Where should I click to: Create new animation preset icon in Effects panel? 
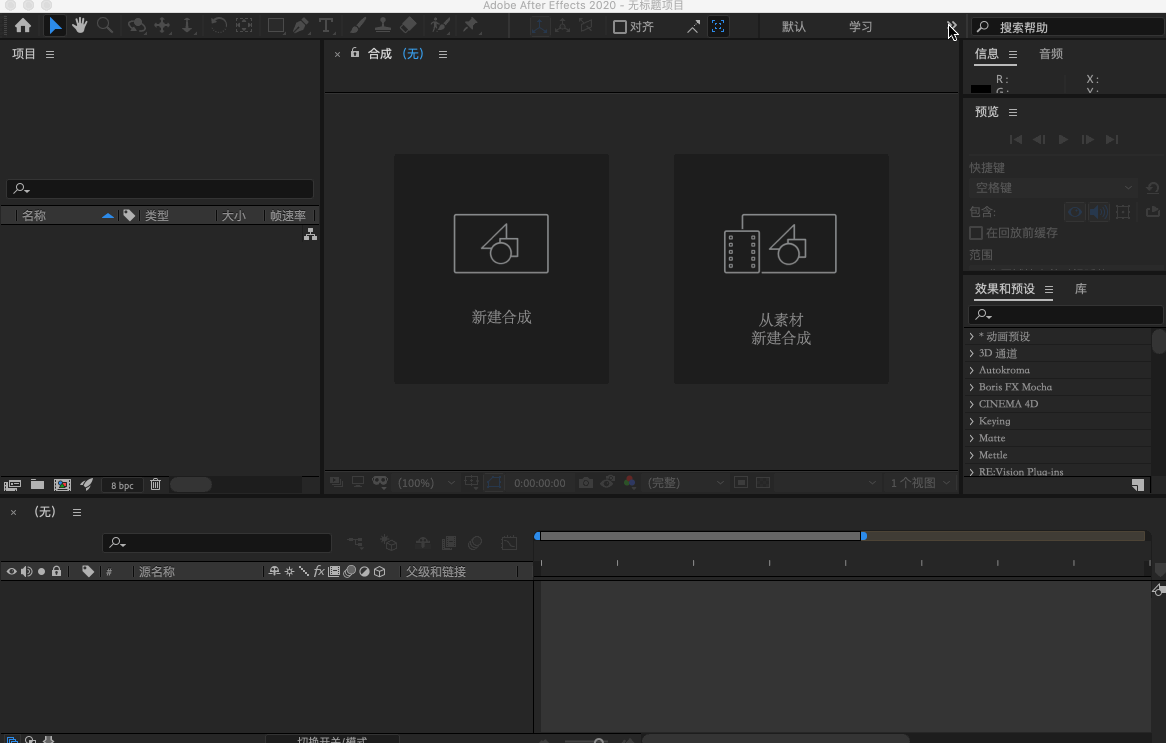pos(1138,485)
